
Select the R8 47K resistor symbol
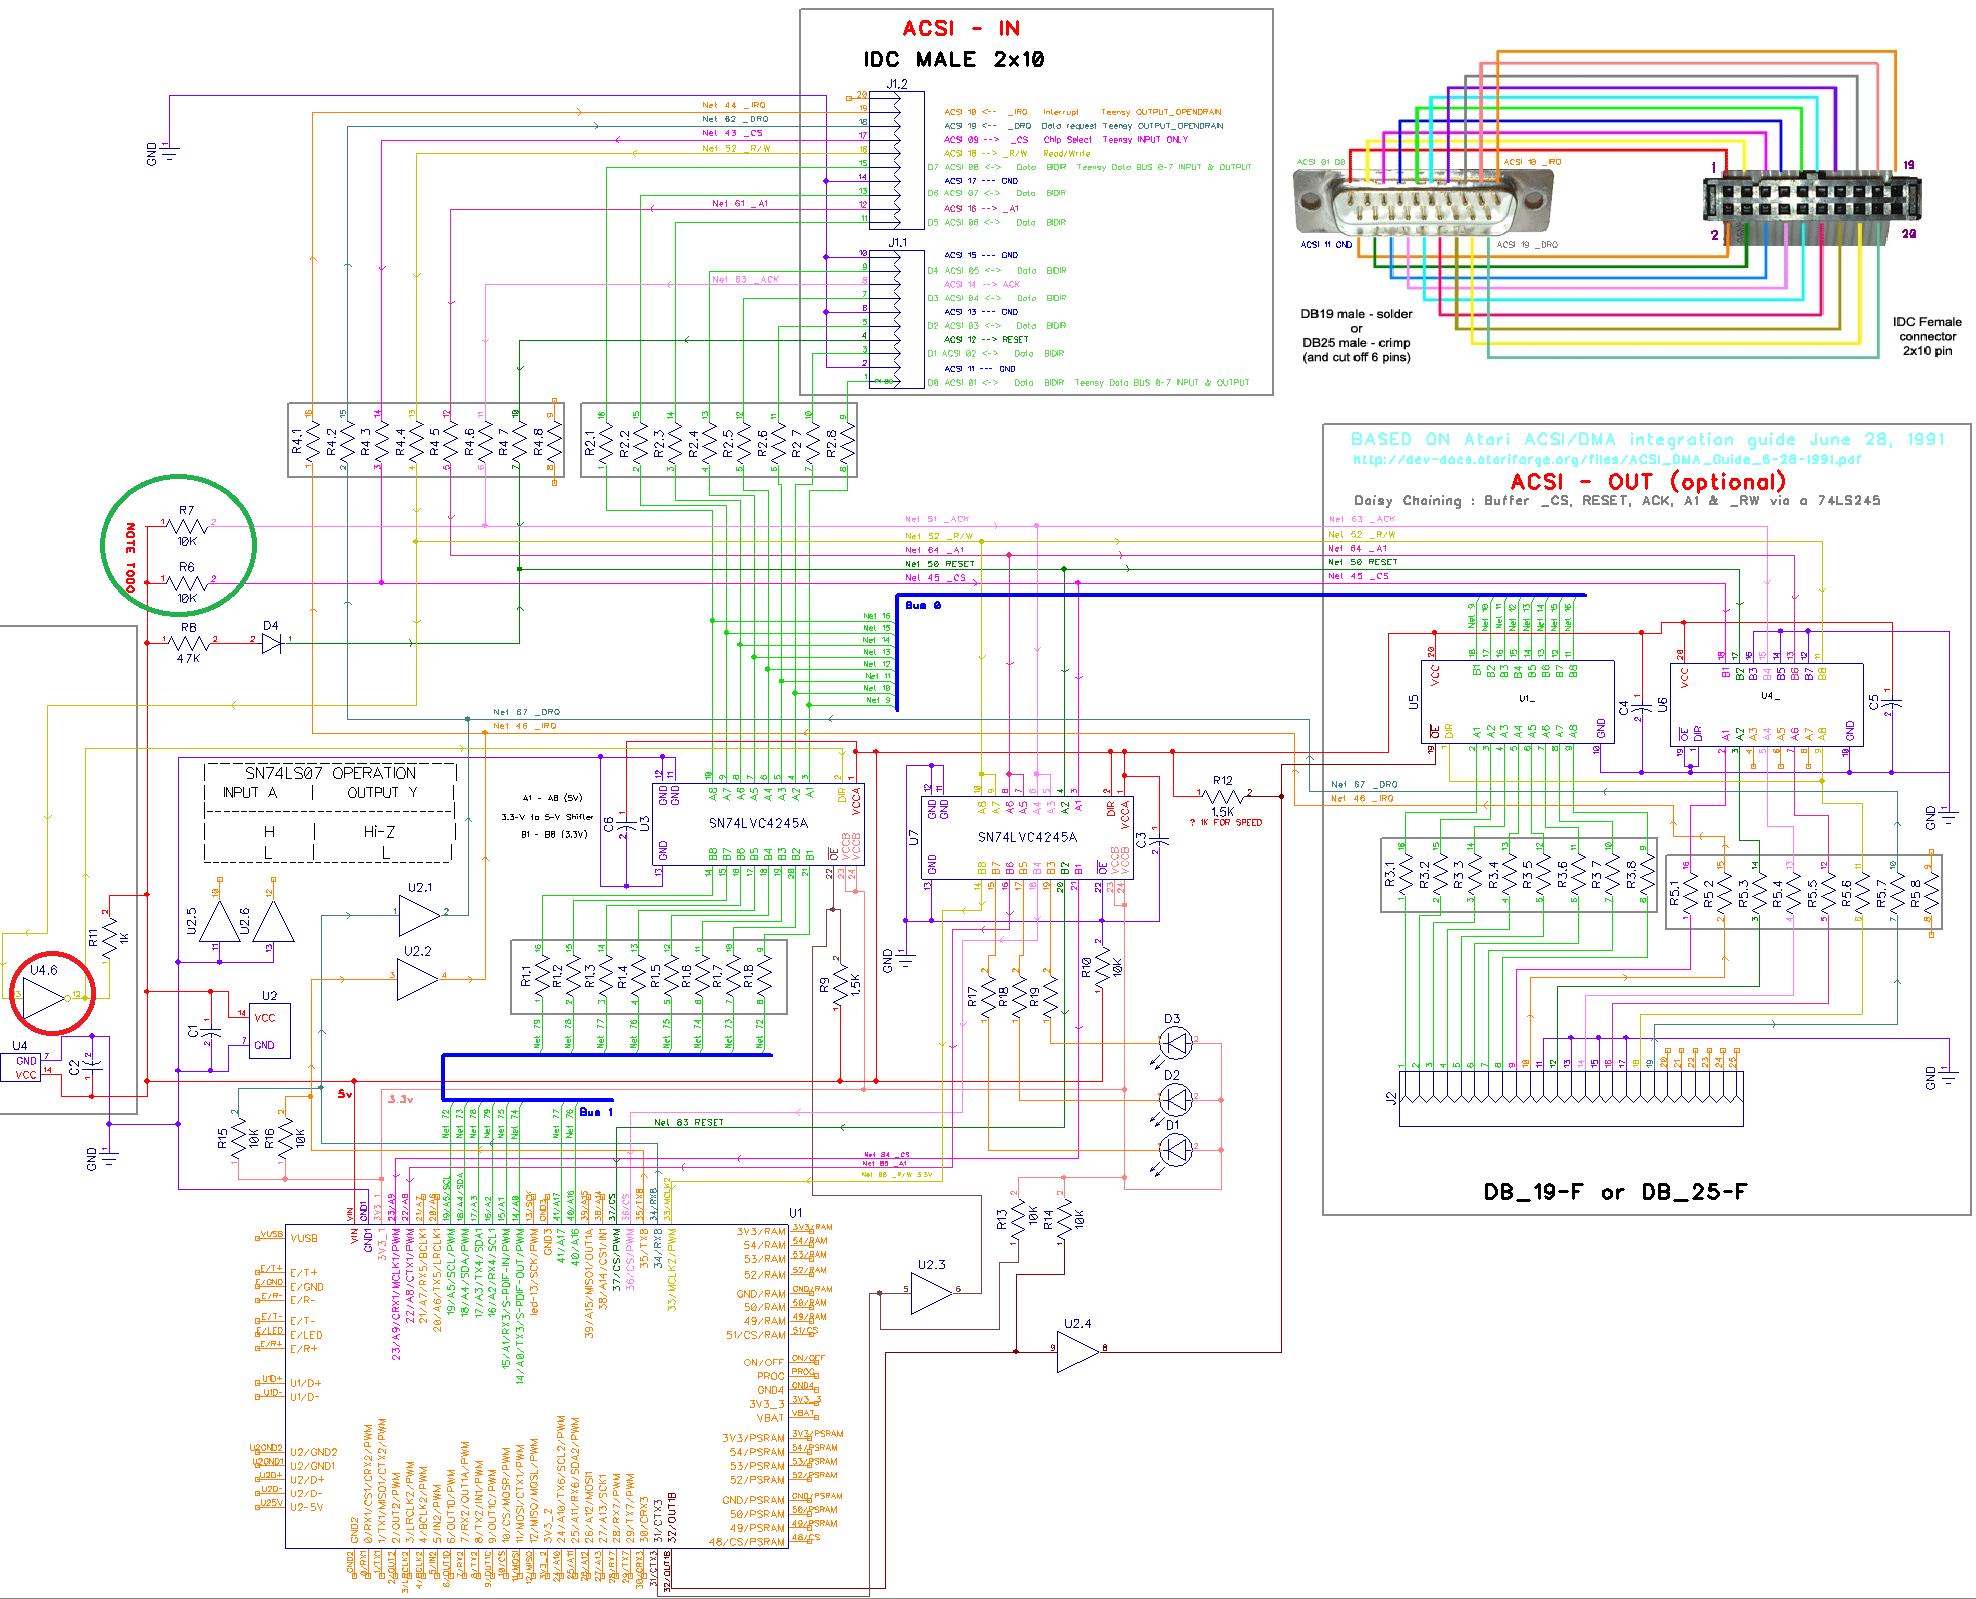188,642
